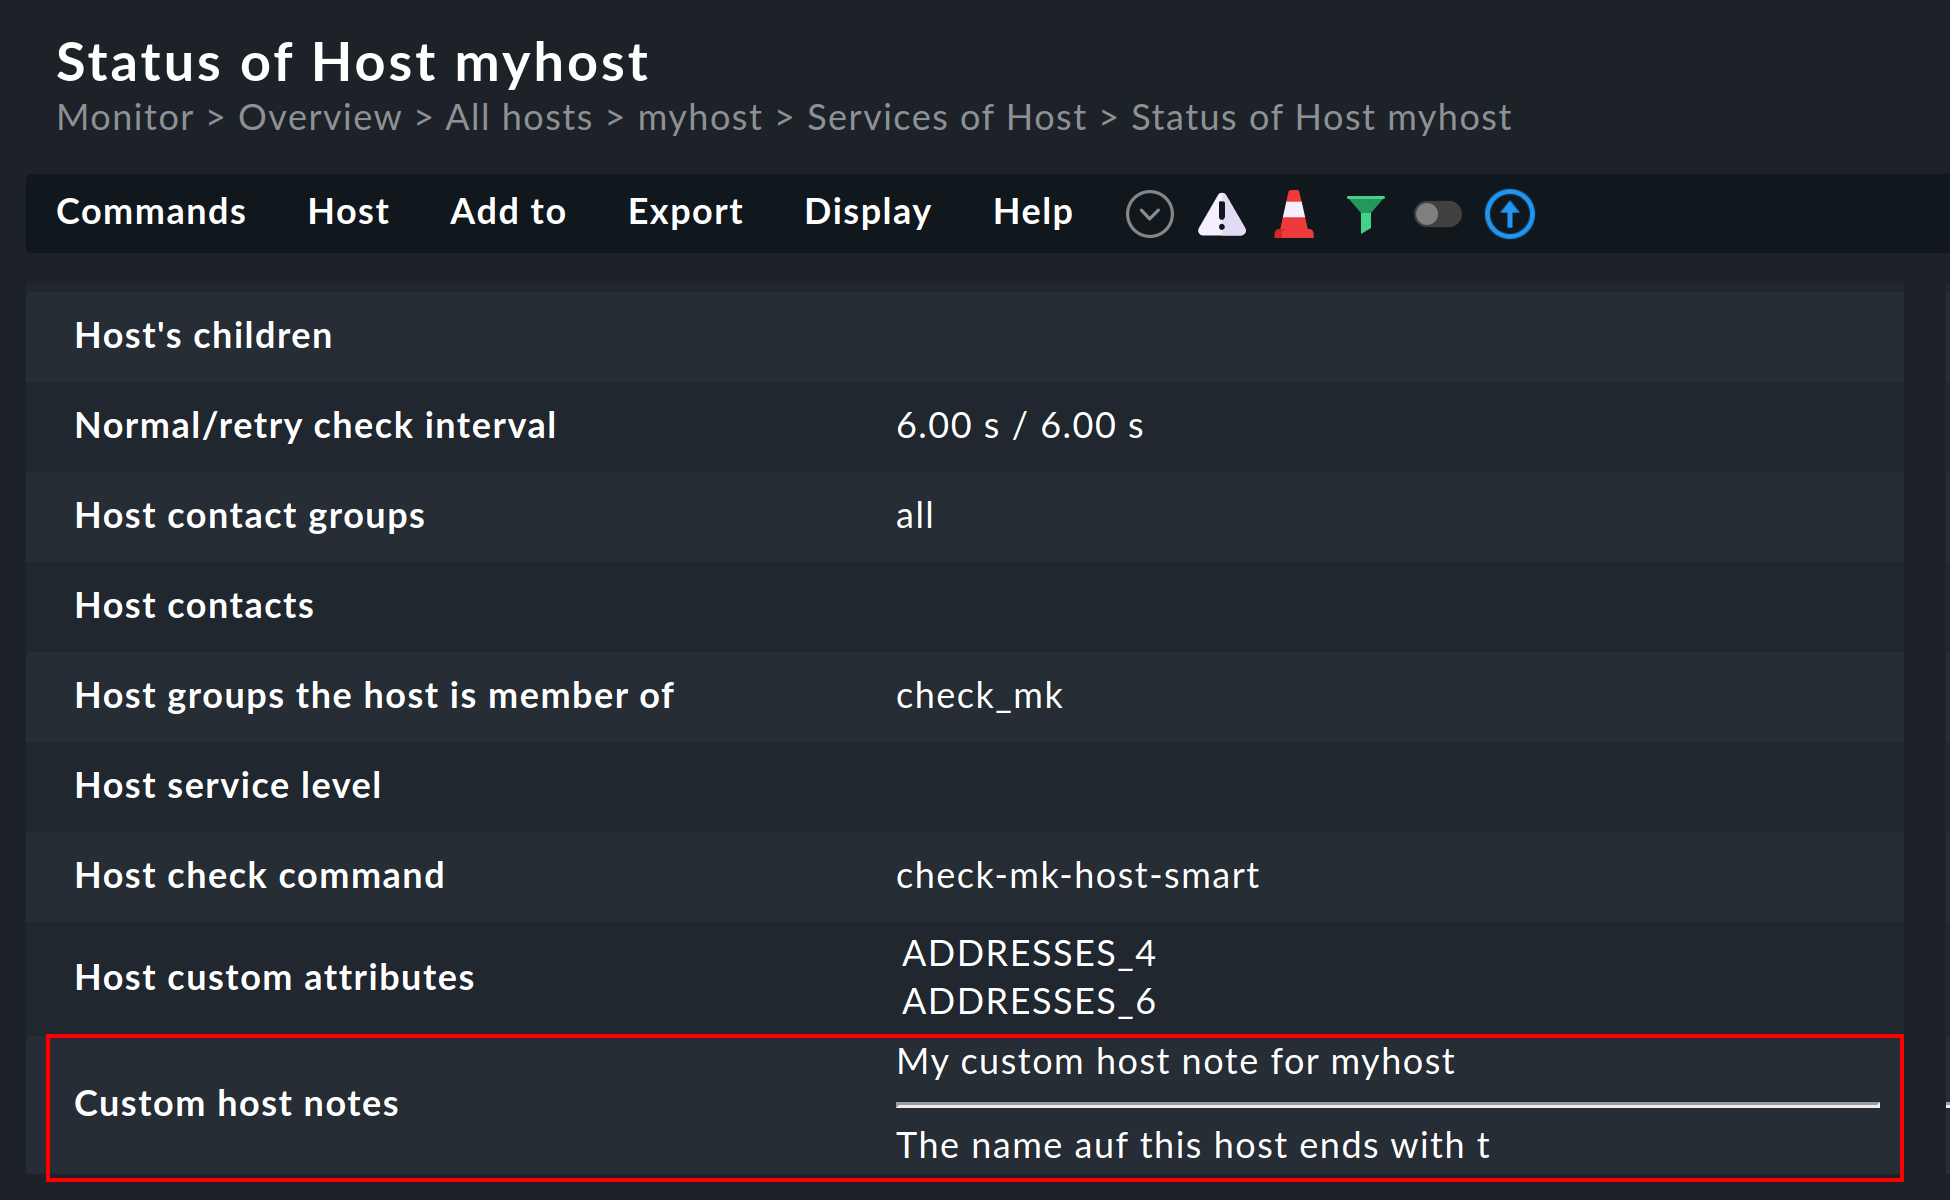
Task: Click the Display menu option
Action: (868, 213)
